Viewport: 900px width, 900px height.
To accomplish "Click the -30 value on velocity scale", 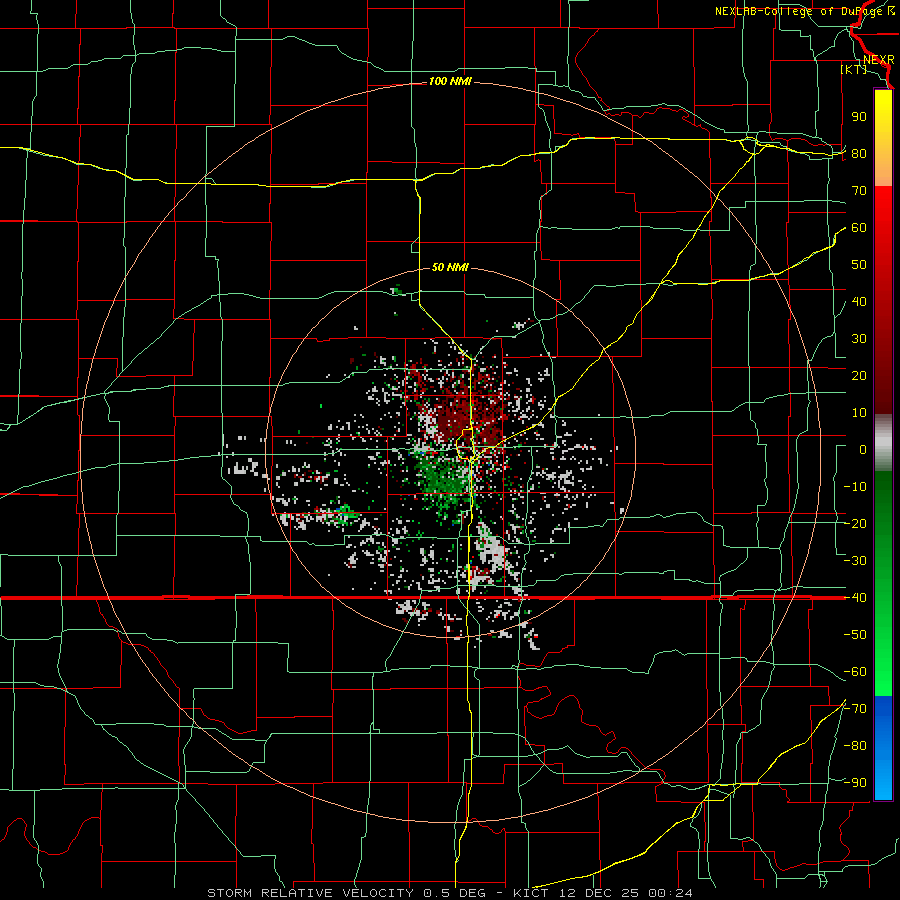I will click(x=855, y=561).
